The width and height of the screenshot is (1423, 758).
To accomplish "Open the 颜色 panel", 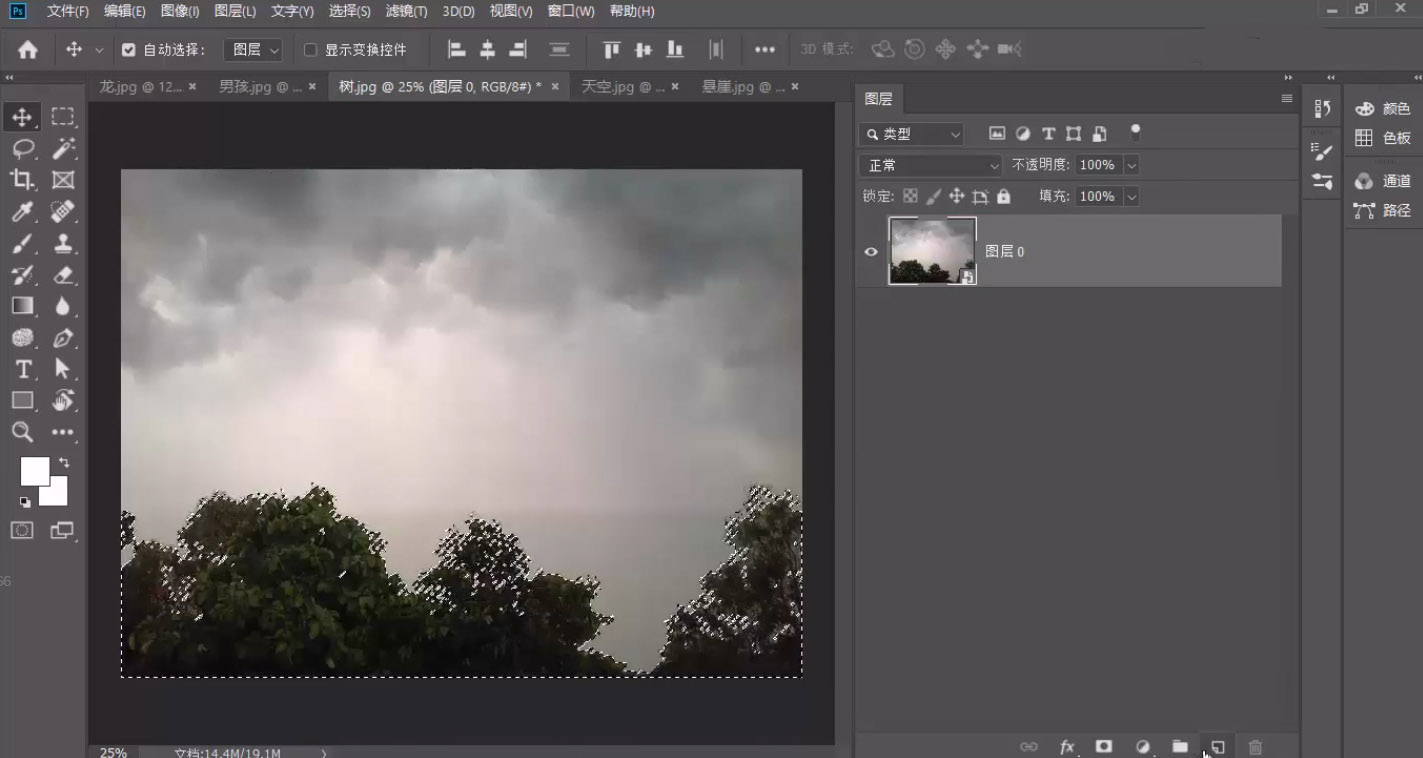I will click(1384, 108).
